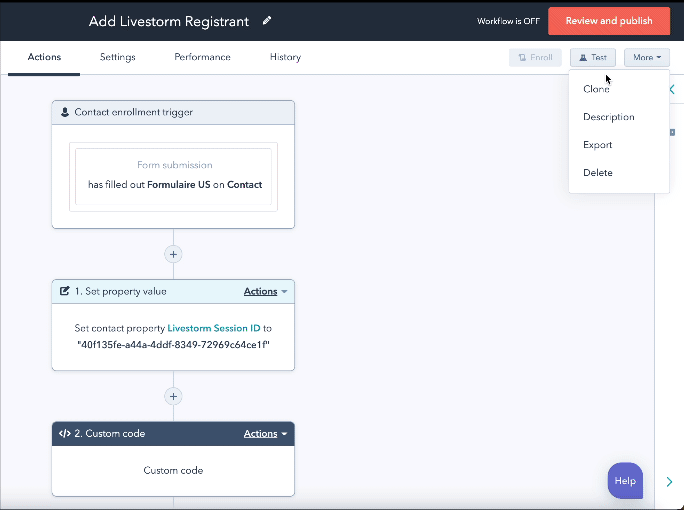Image resolution: width=684 pixels, height=510 pixels.
Task: Click the Add Livestorm Registrant title
Action: 169,21
